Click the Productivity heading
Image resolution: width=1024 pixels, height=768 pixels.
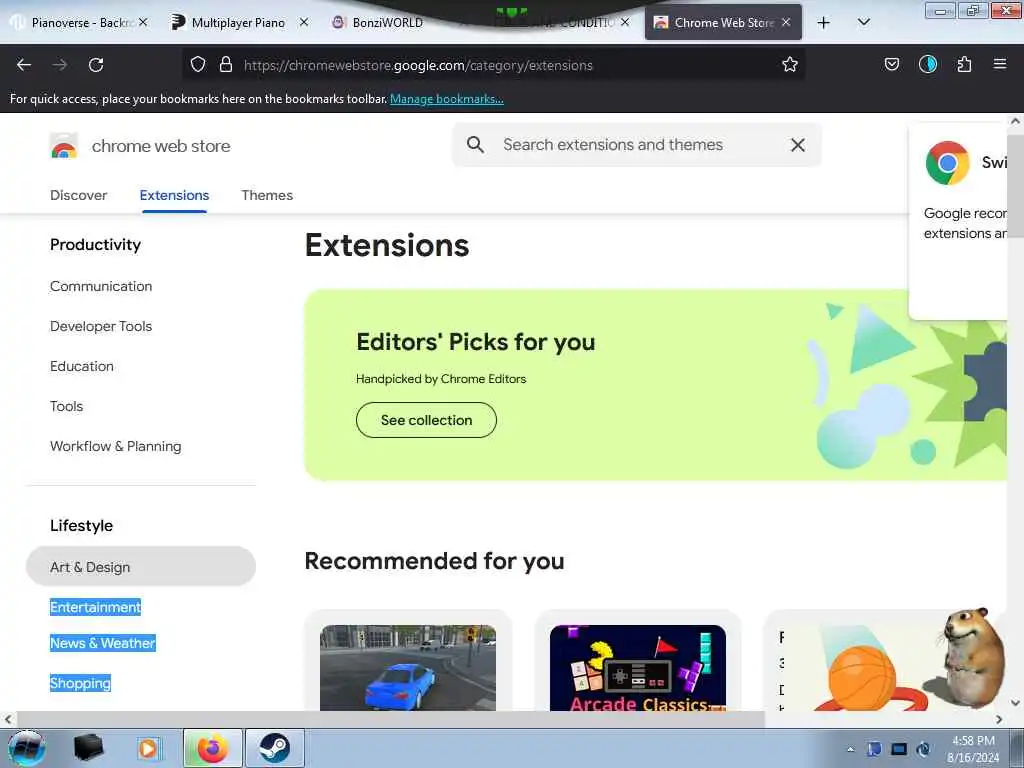pos(95,244)
